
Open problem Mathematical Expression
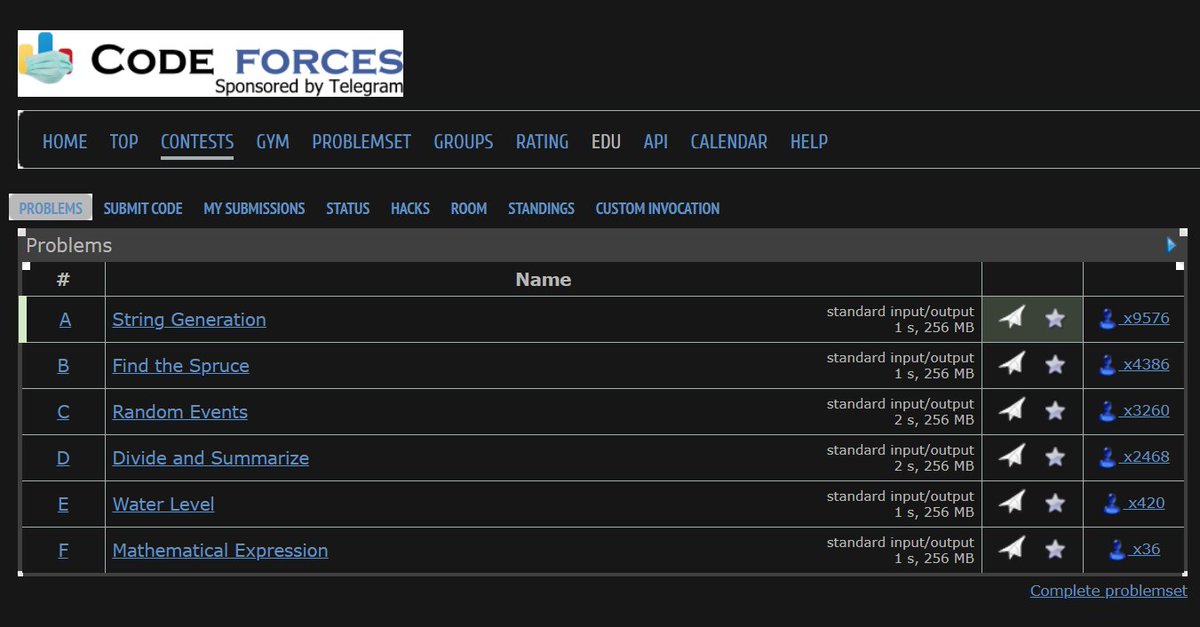220,550
